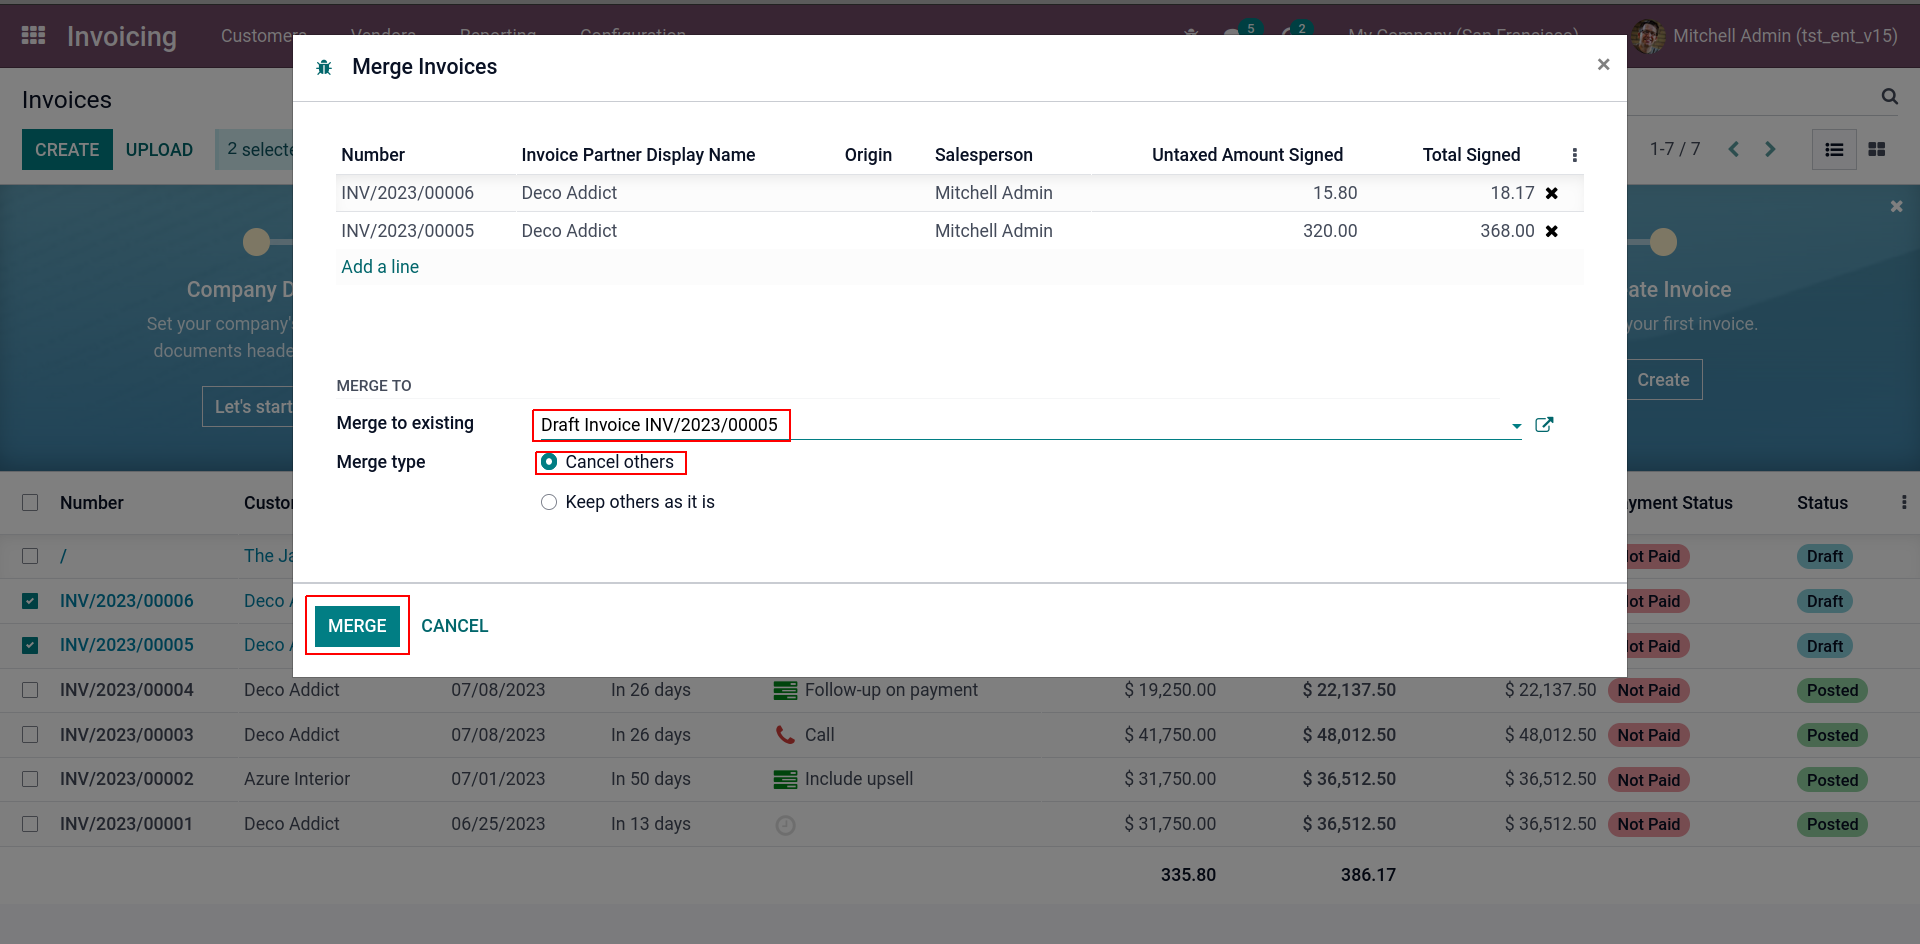Sort the background invoice list by Number

pos(92,503)
